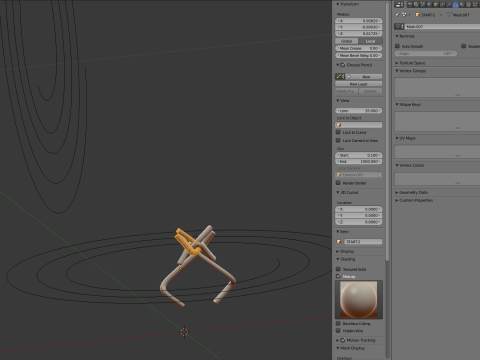Viewport: 480px width, 360px height.
Task: Select the Local transform button
Action: [370, 41]
